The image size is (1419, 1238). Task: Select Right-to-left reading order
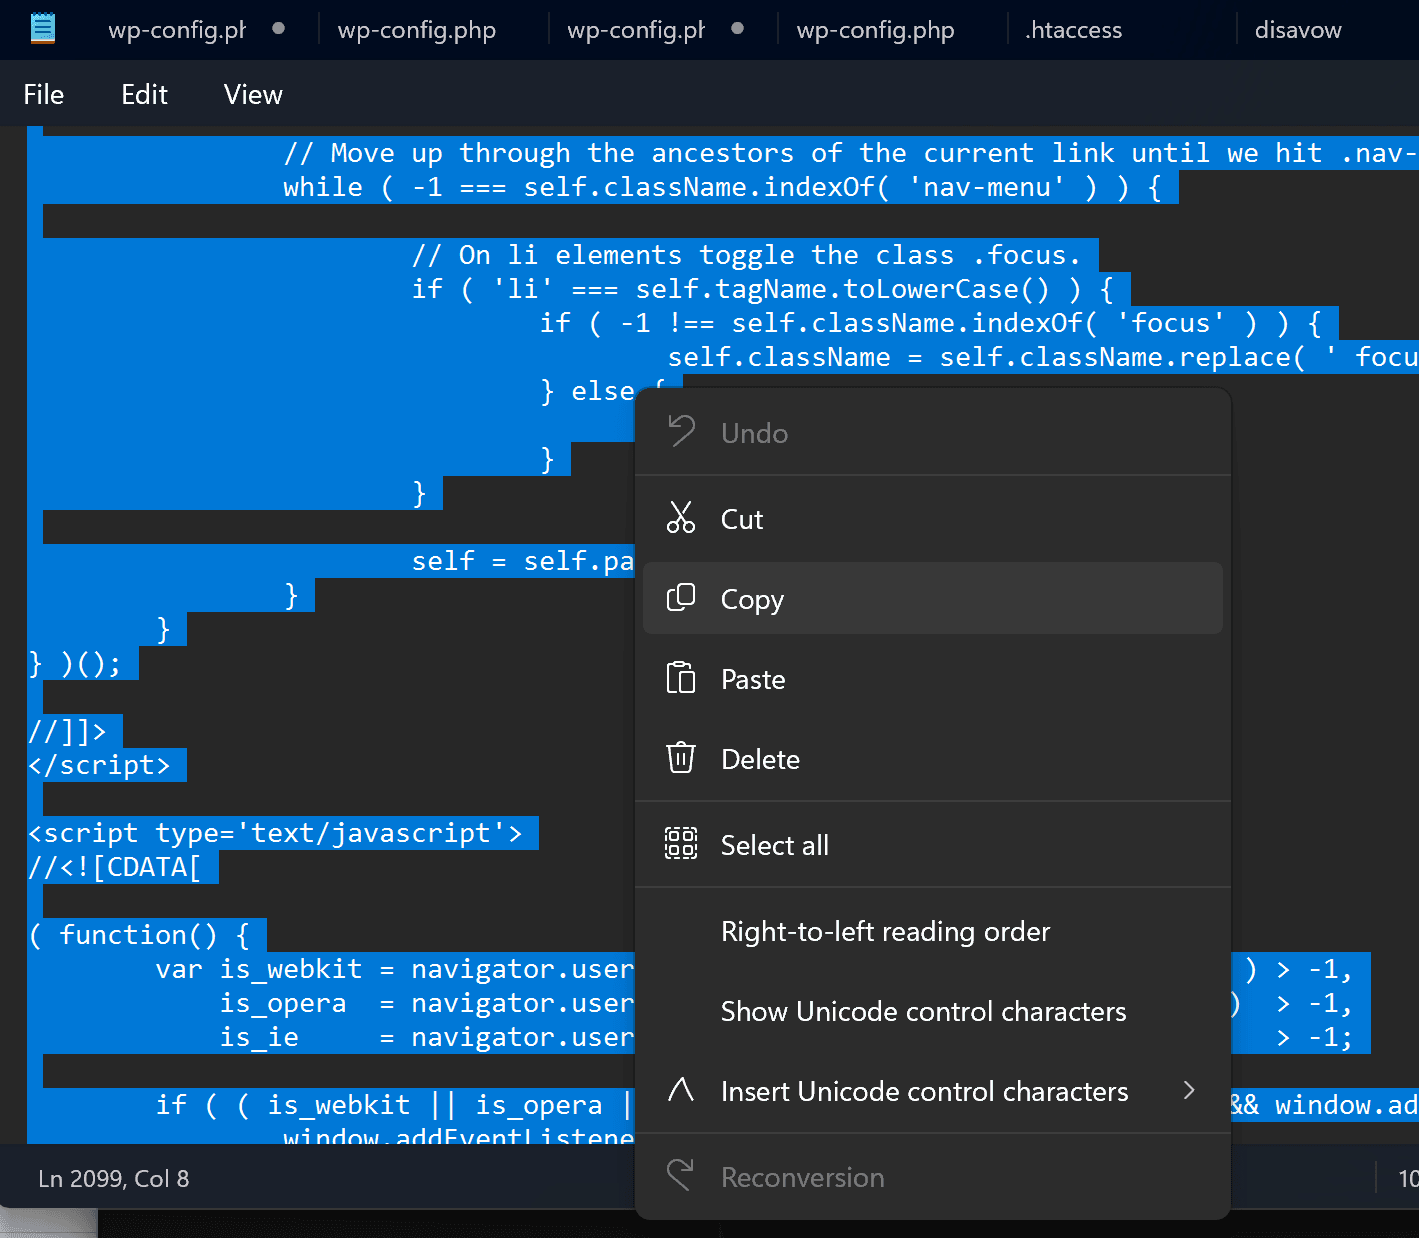[x=932, y=930]
